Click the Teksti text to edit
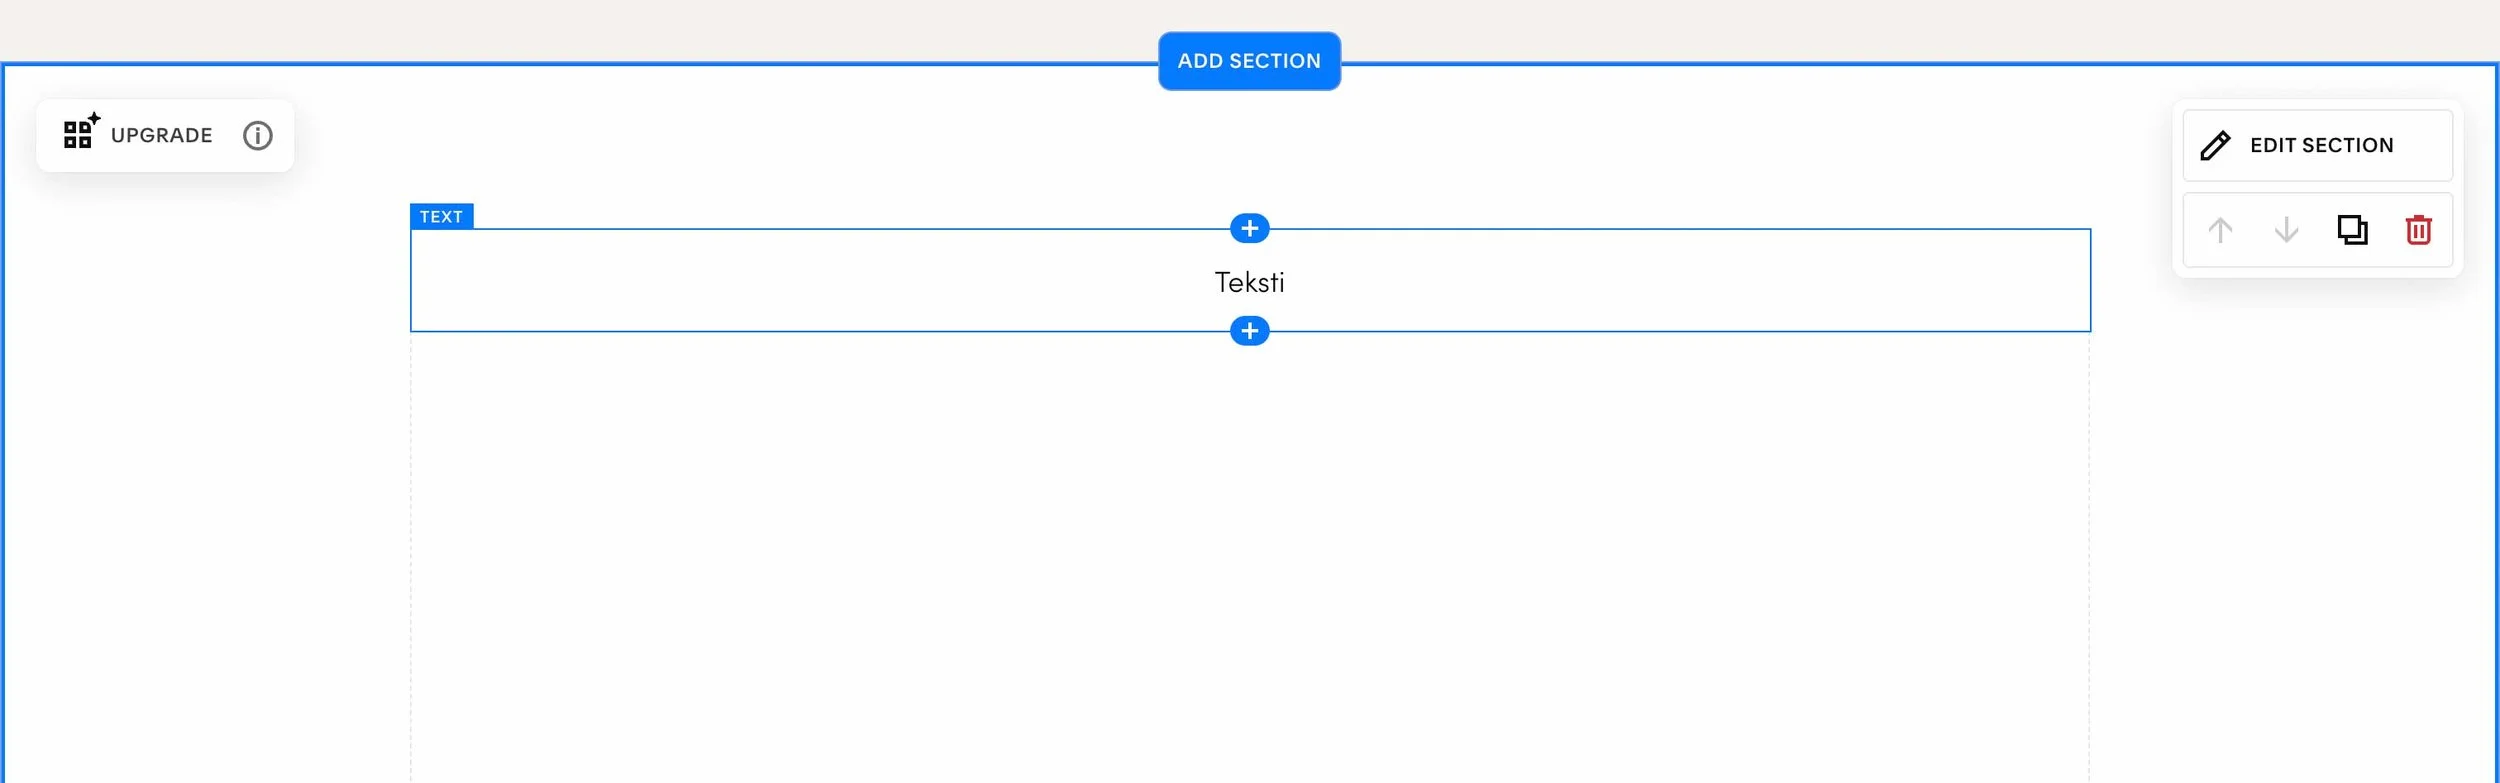2500x783 pixels. click(x=1249, y=282)
